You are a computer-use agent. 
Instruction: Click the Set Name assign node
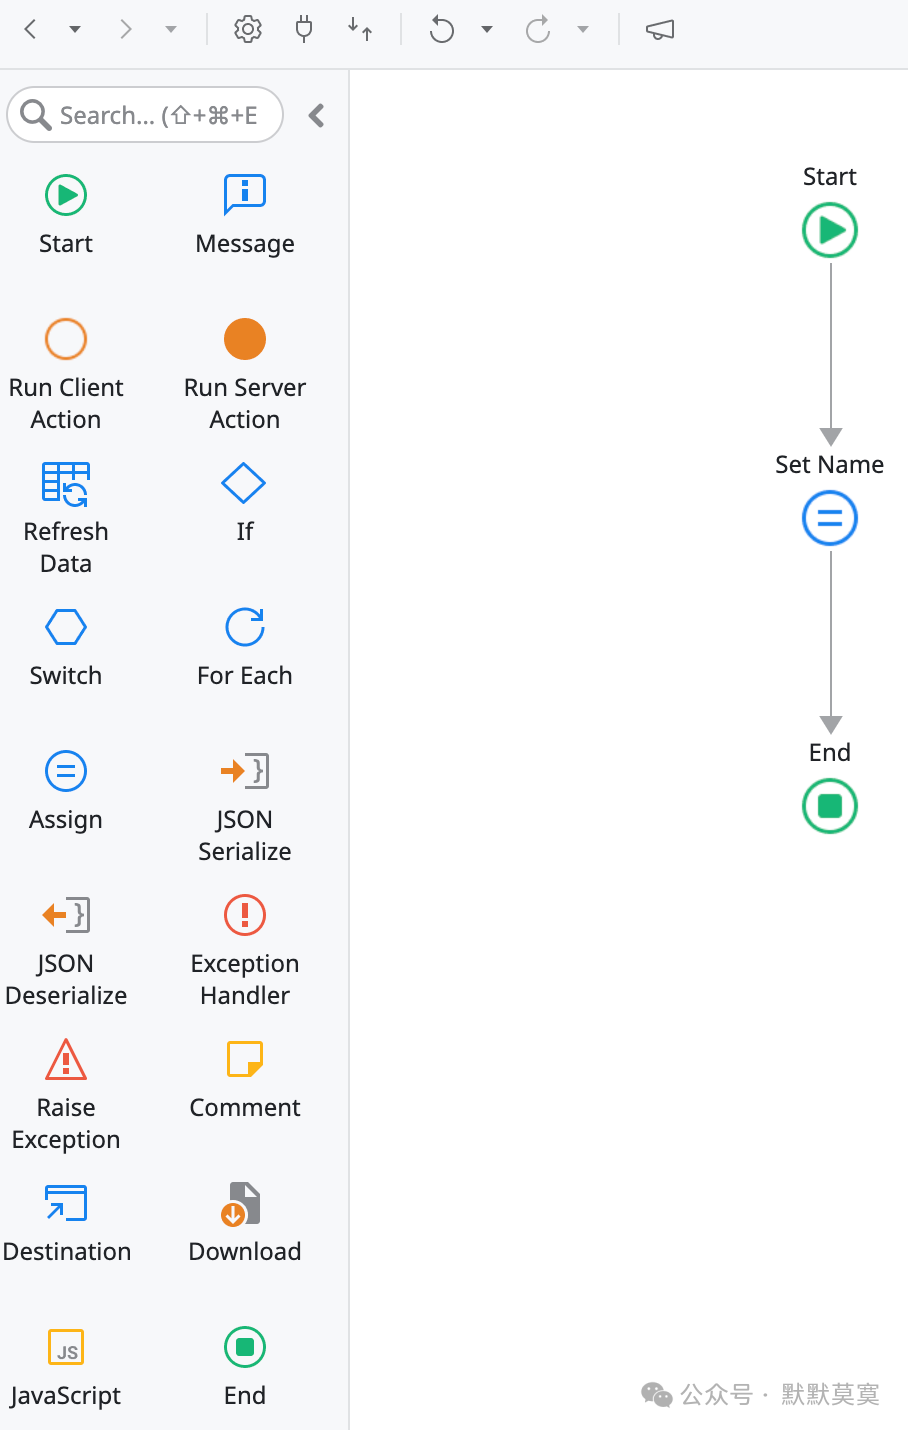(x=830, y=518)
